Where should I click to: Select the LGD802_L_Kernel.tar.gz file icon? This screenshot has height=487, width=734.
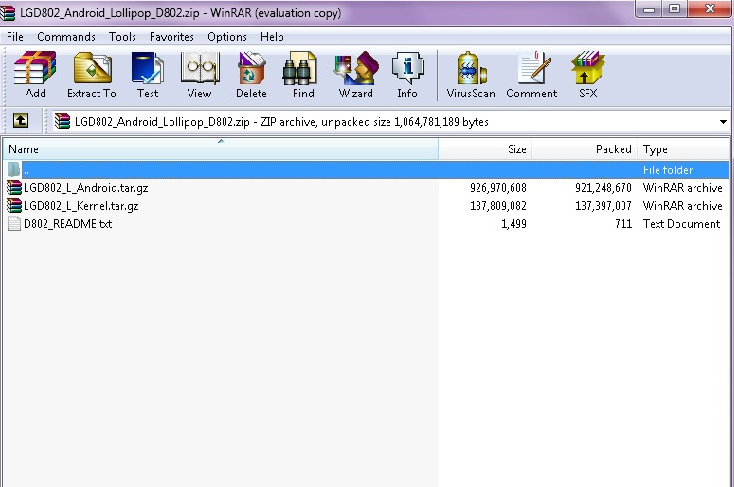pos(15,206)
